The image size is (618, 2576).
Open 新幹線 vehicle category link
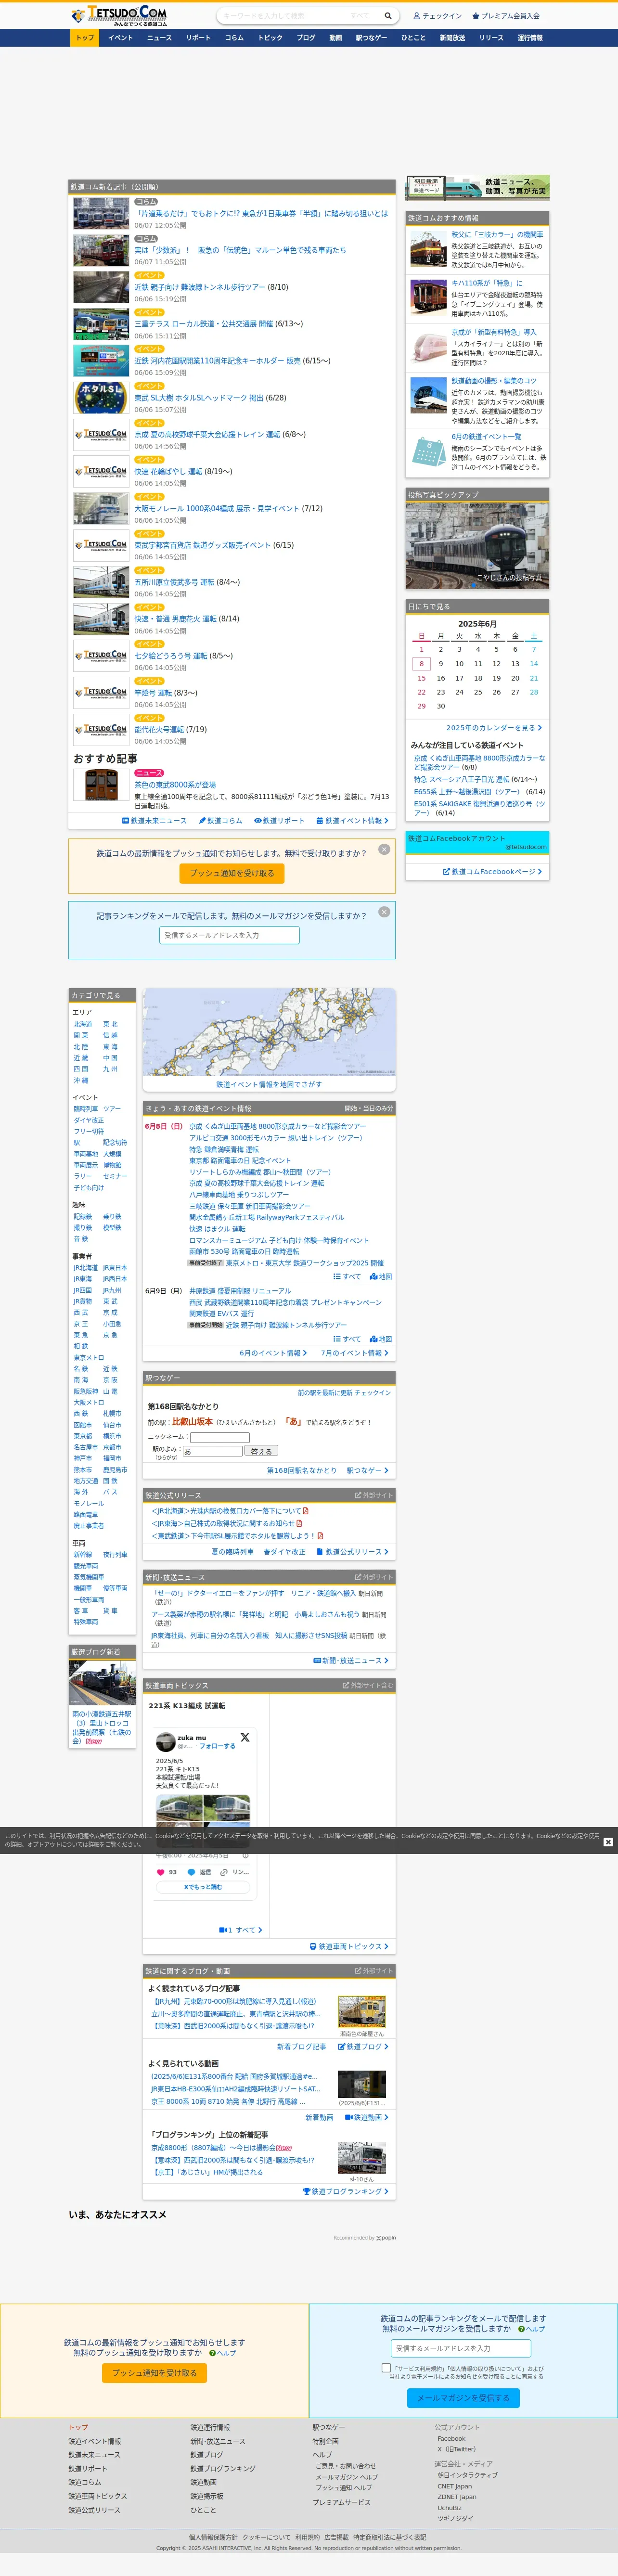pos(82,1555)
